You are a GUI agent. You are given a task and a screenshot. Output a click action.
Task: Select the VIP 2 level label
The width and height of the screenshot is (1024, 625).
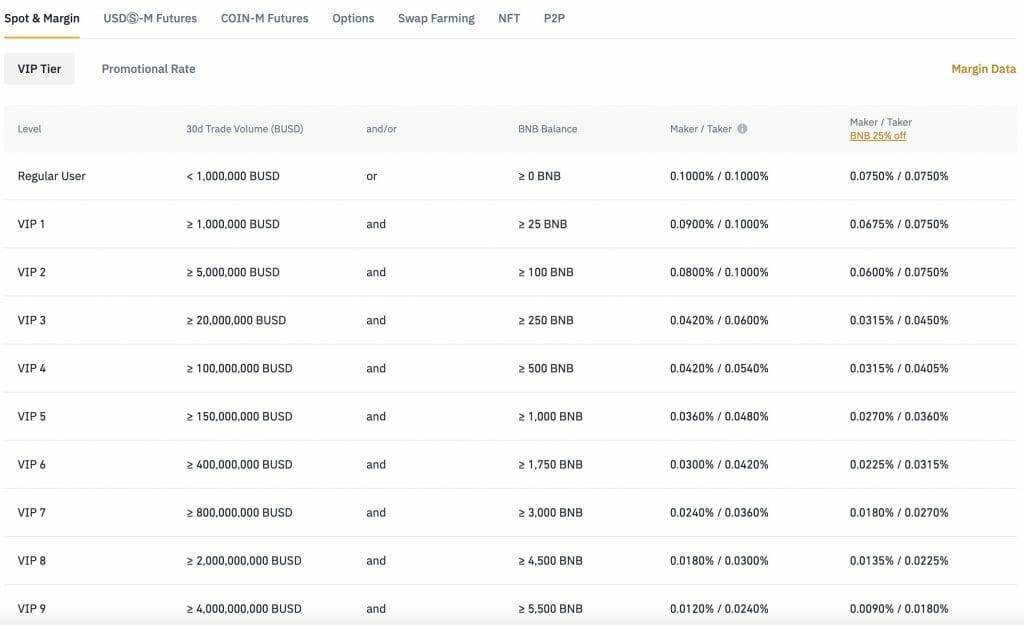click(31, 272)
